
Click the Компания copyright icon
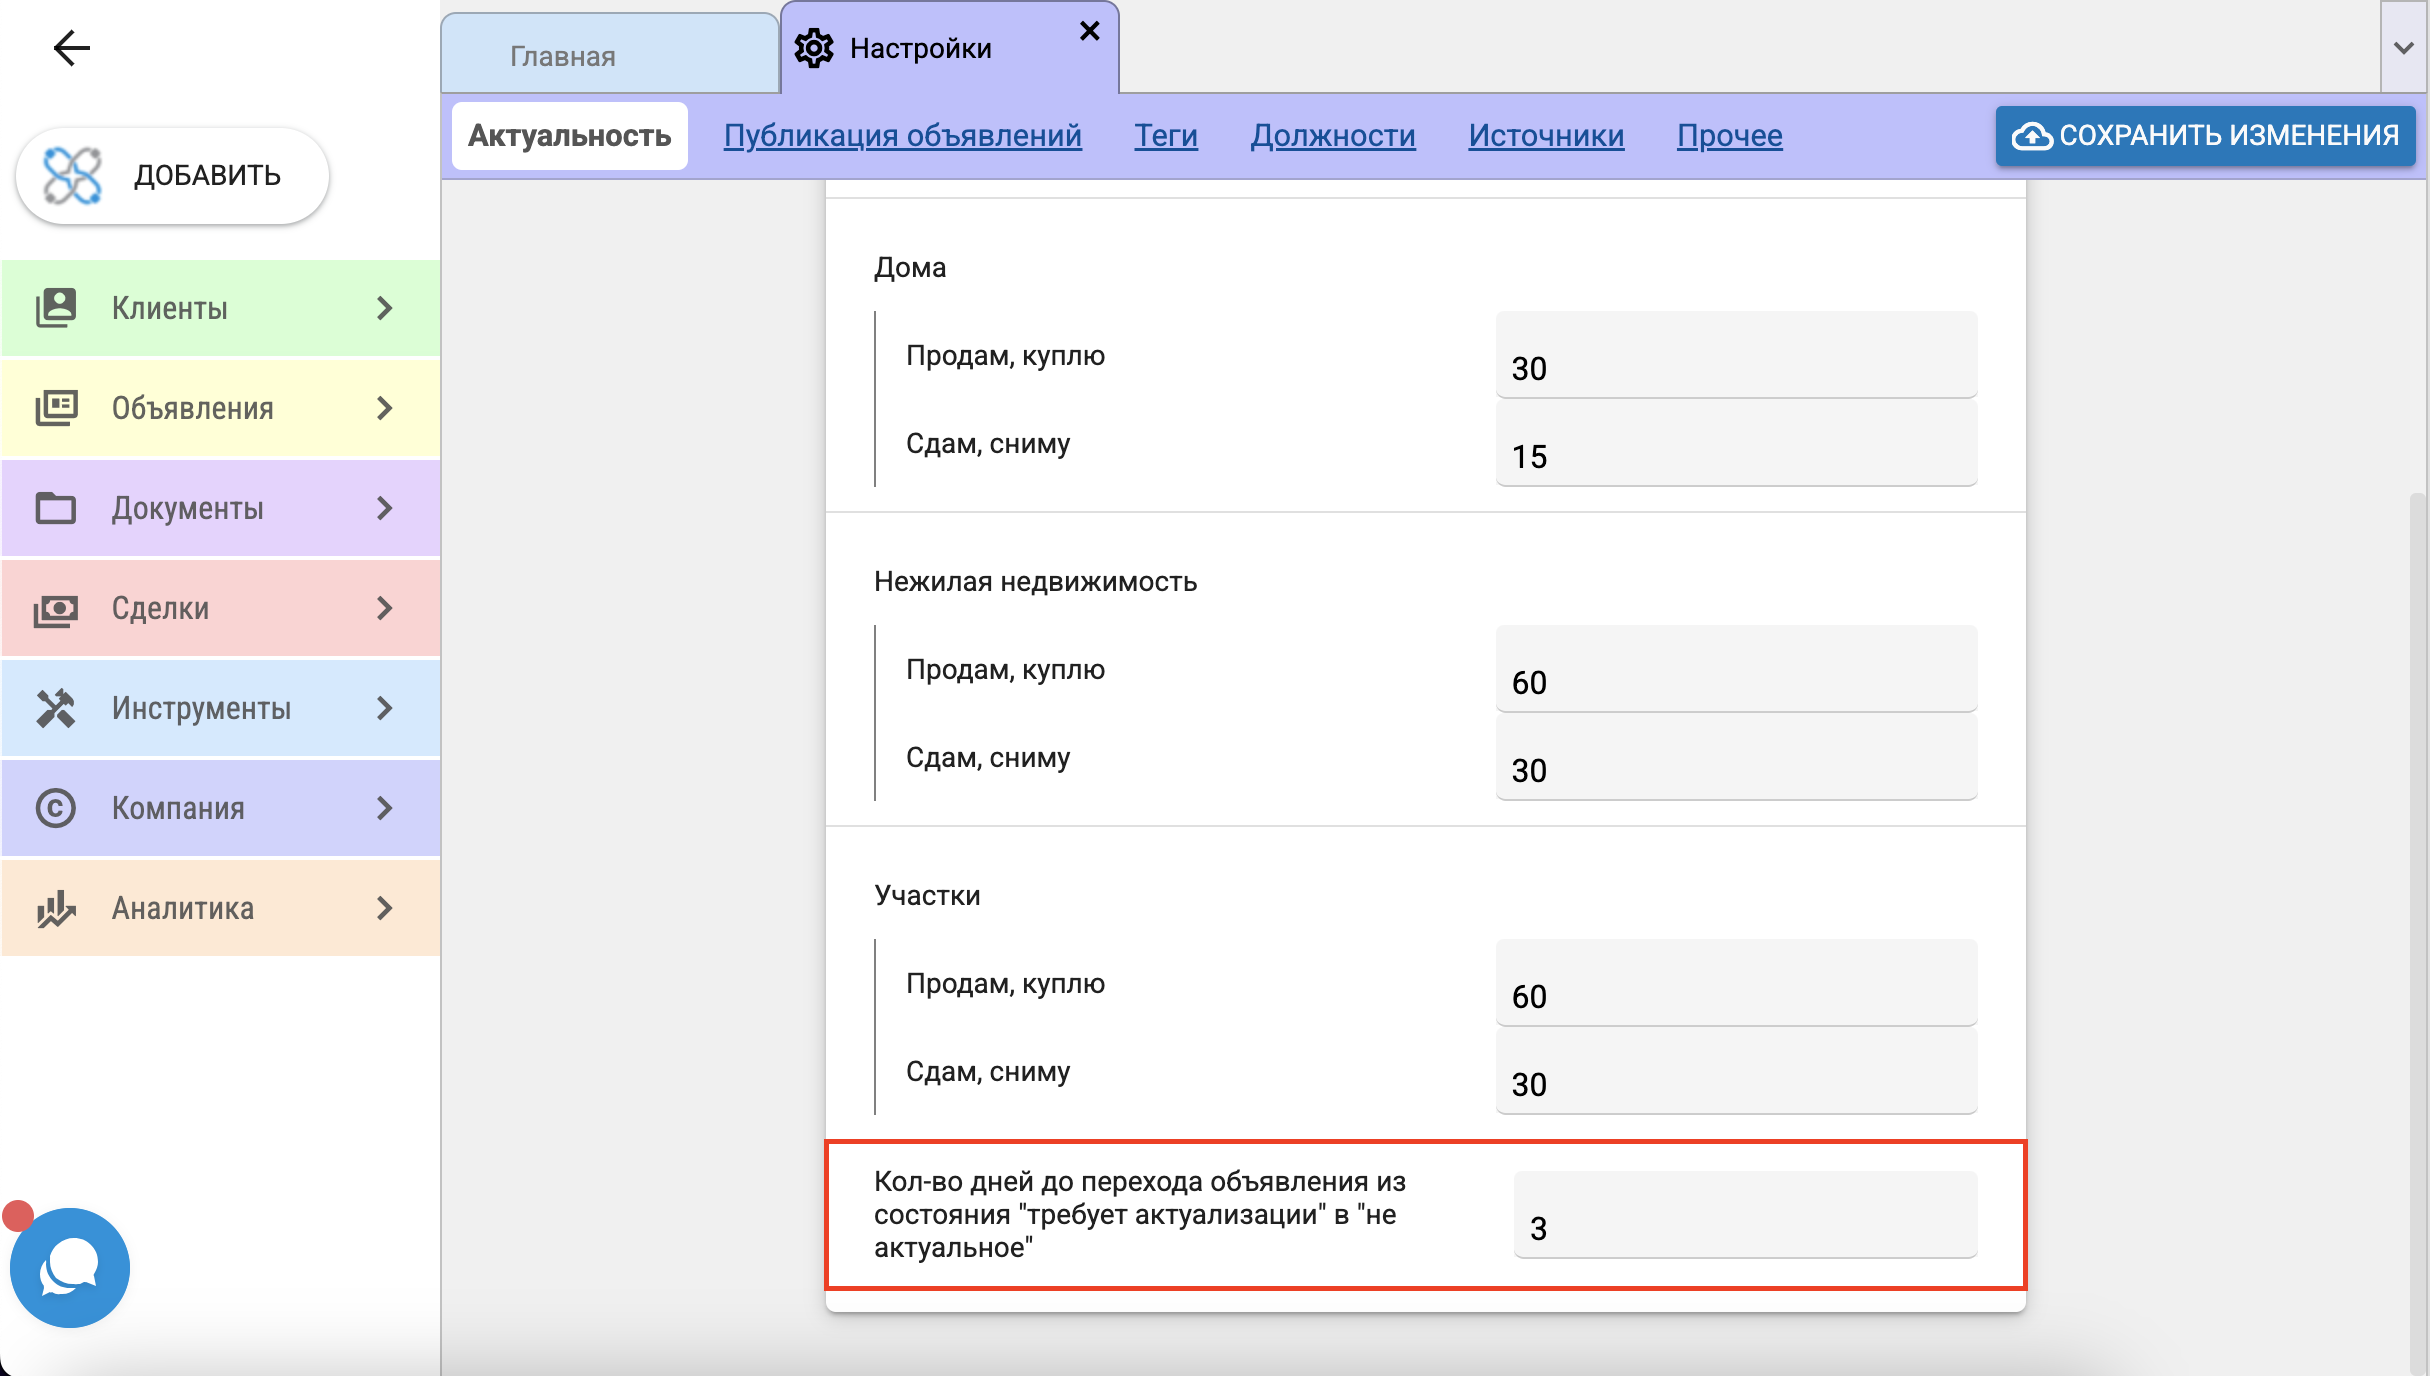click(56, 808)
